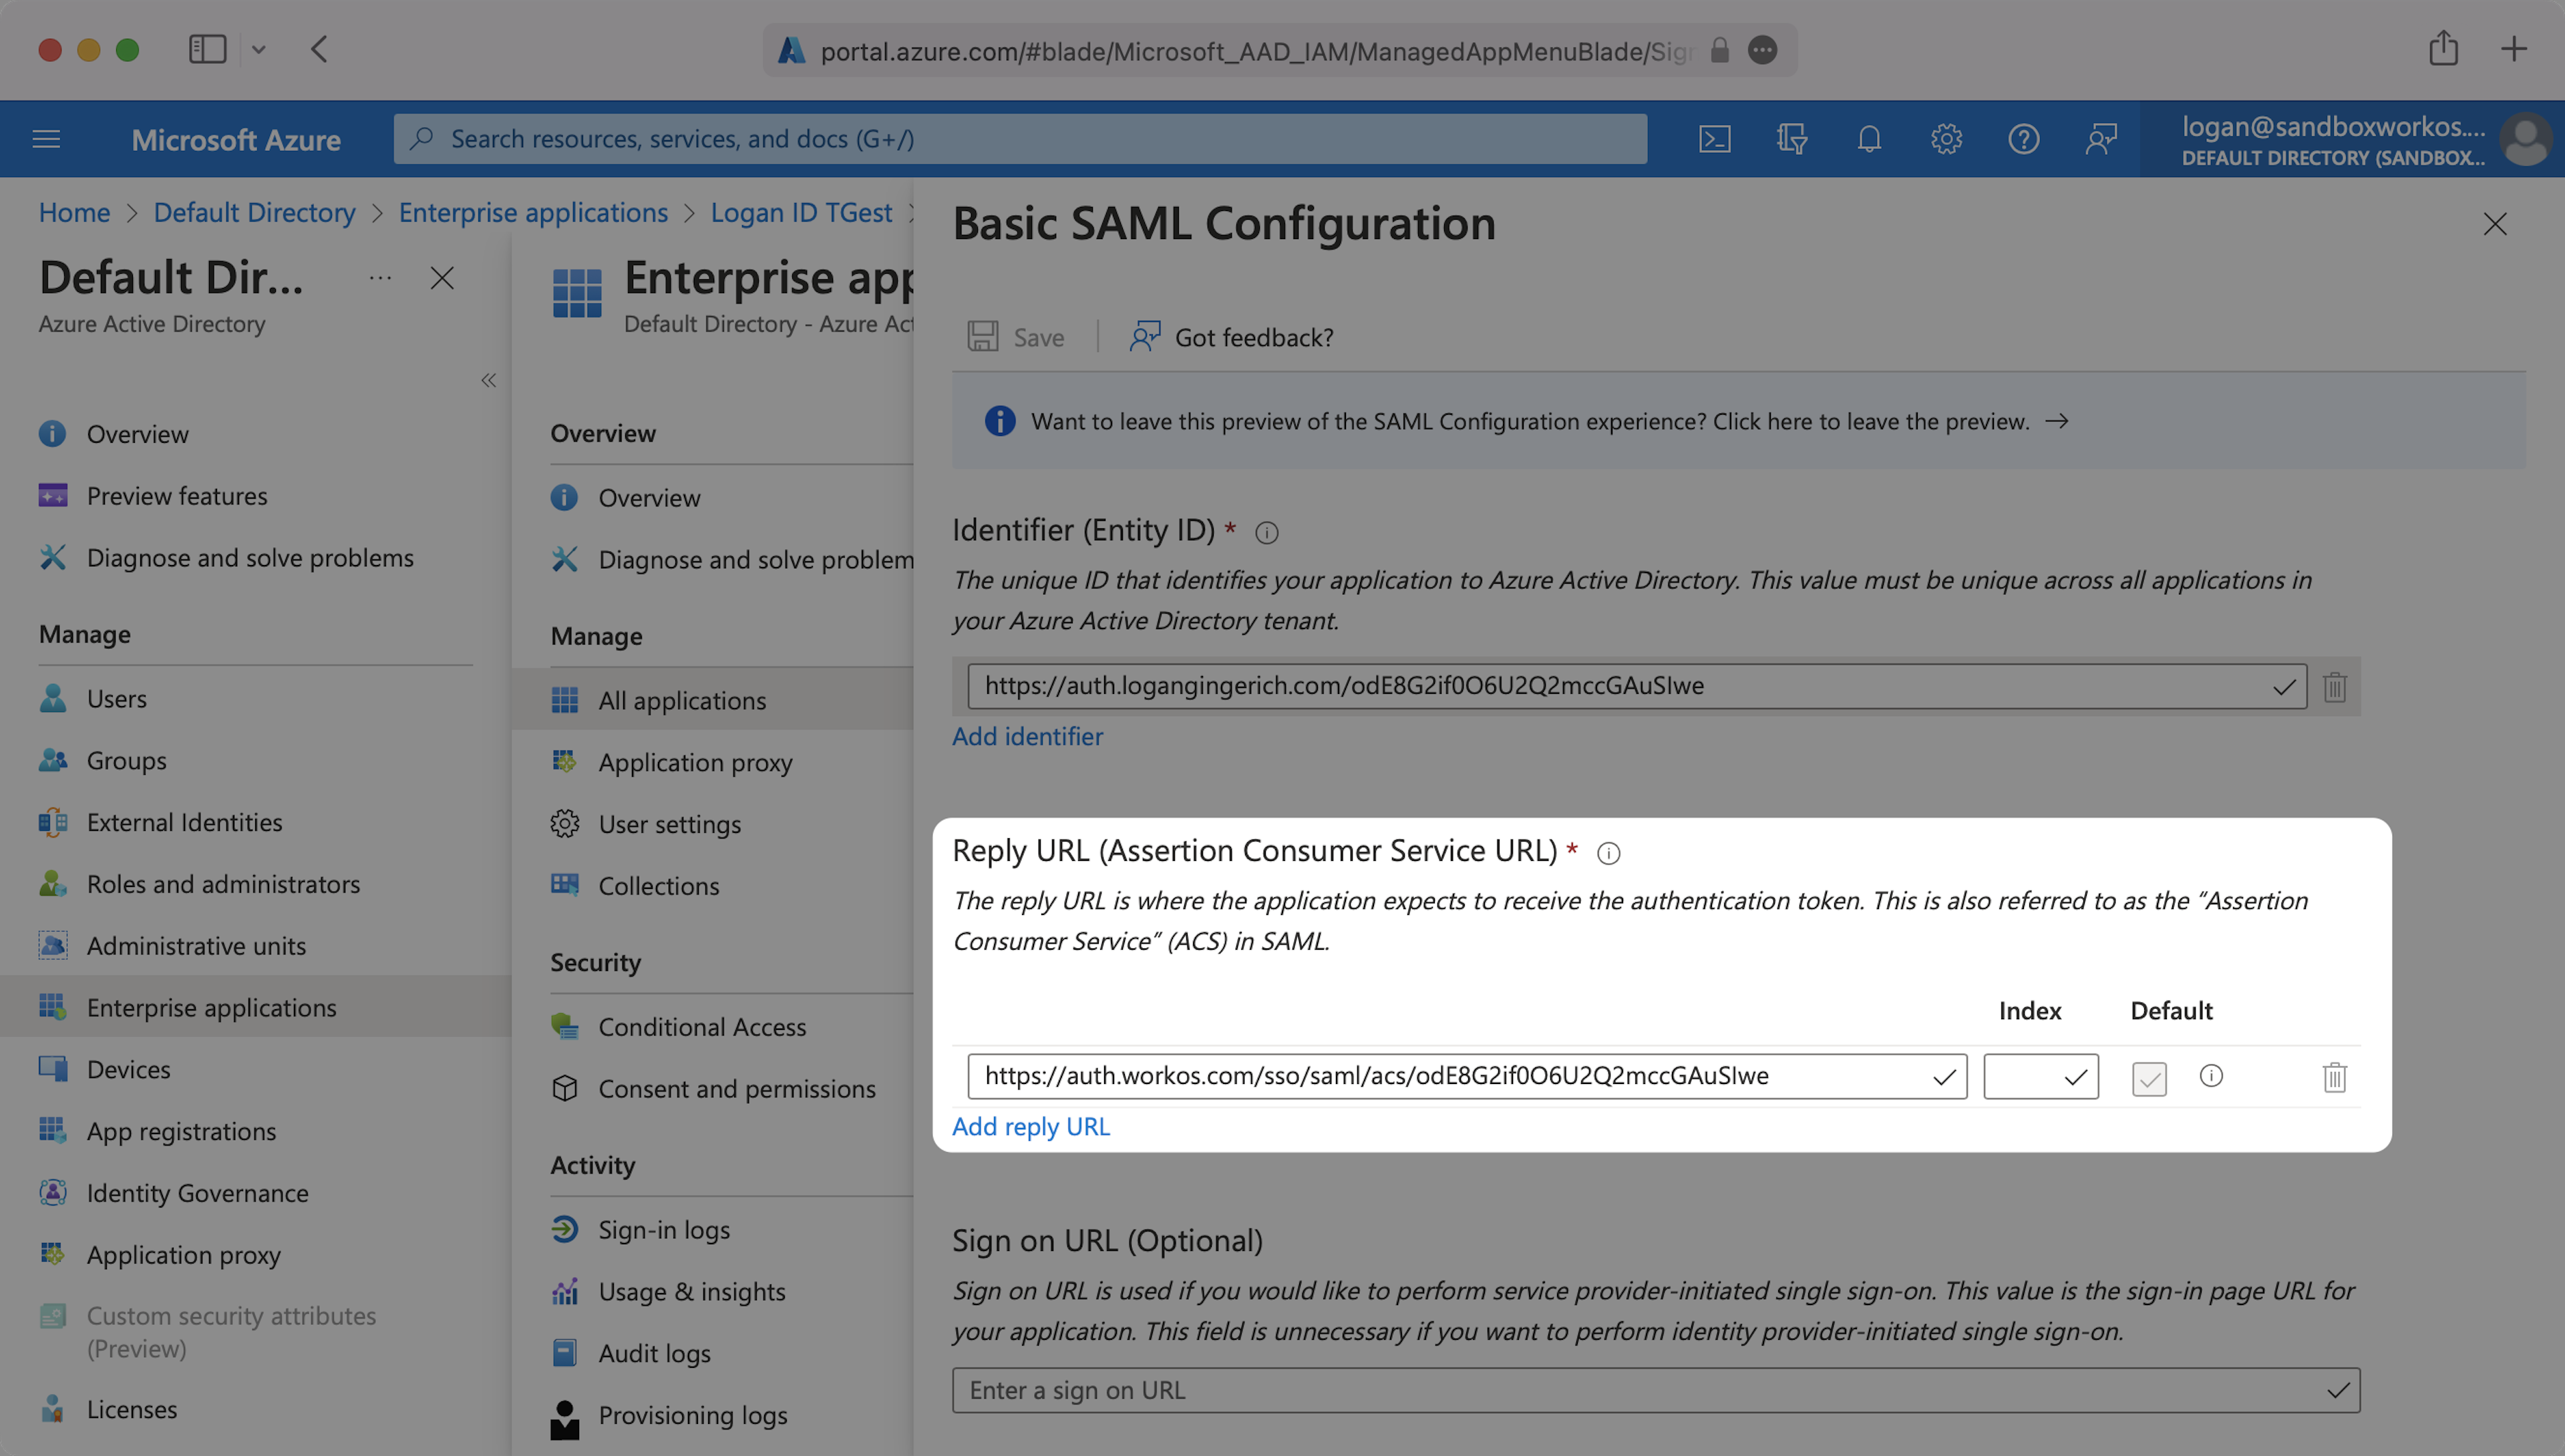The height and width of the screenshot is (1456, 2565).
Task: Open Conditional Access menu item
Action: tap(701, 1027)
